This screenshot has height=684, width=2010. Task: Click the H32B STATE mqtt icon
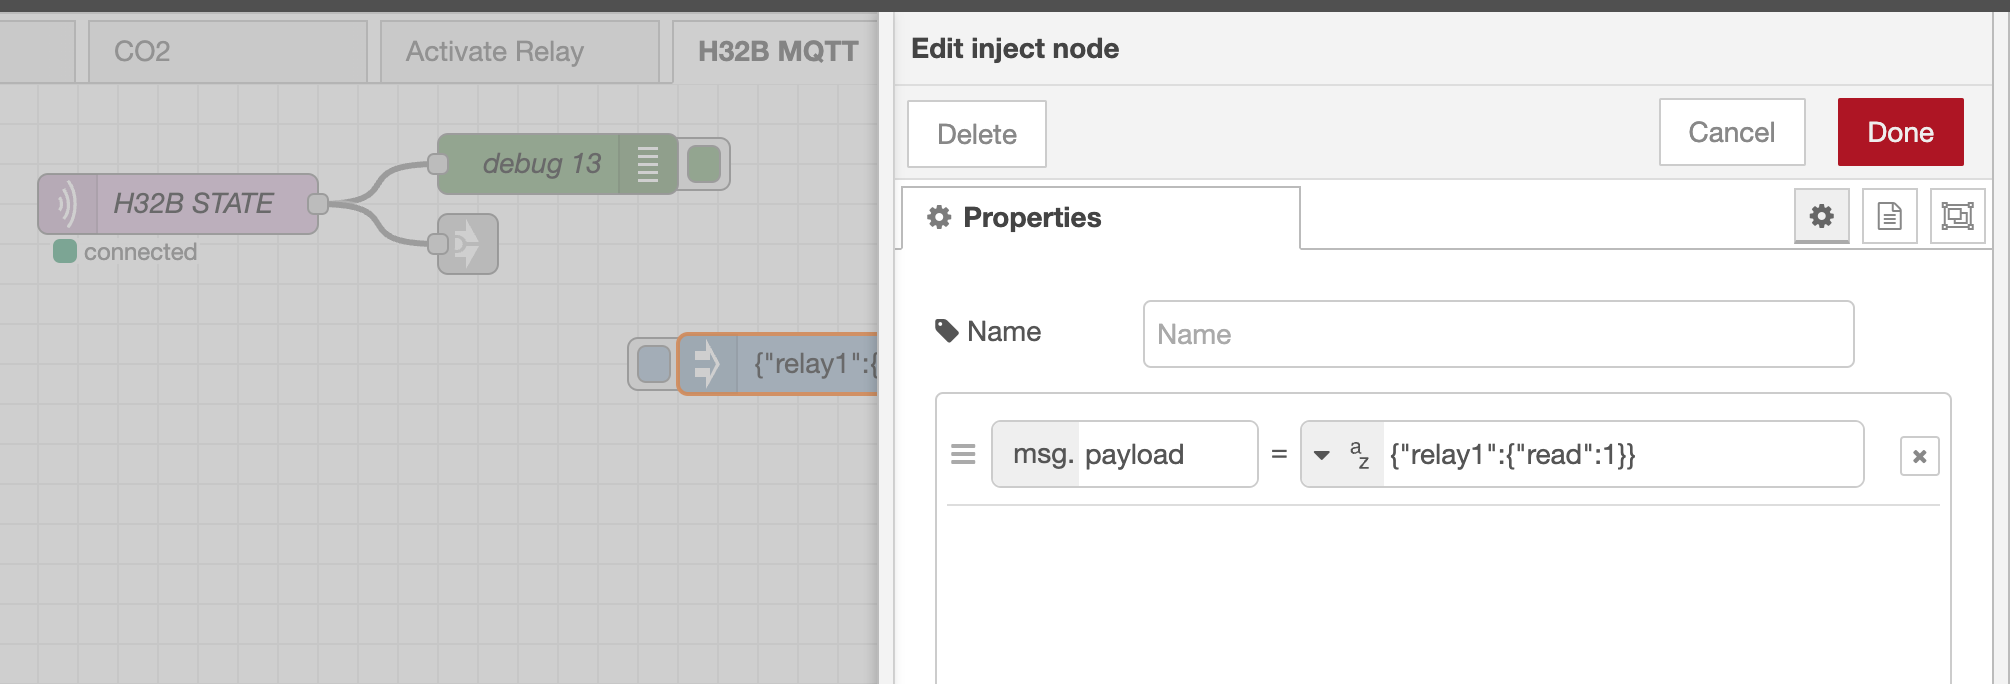click(68, 204)
